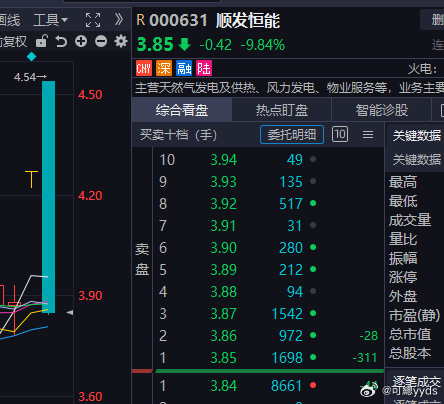Switch to the 智能诊股 tab
This screenshot has width=444, height=404.
pos(382,110)
